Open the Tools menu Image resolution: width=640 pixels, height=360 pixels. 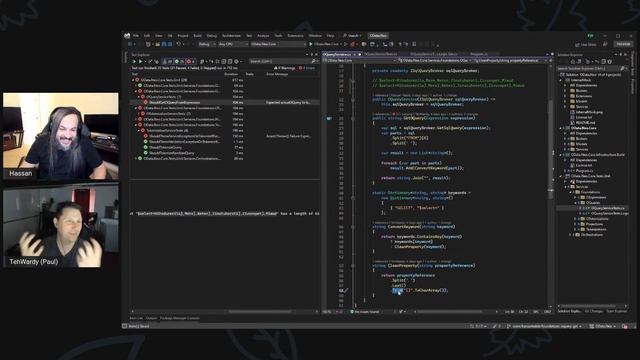pos(278,36)
